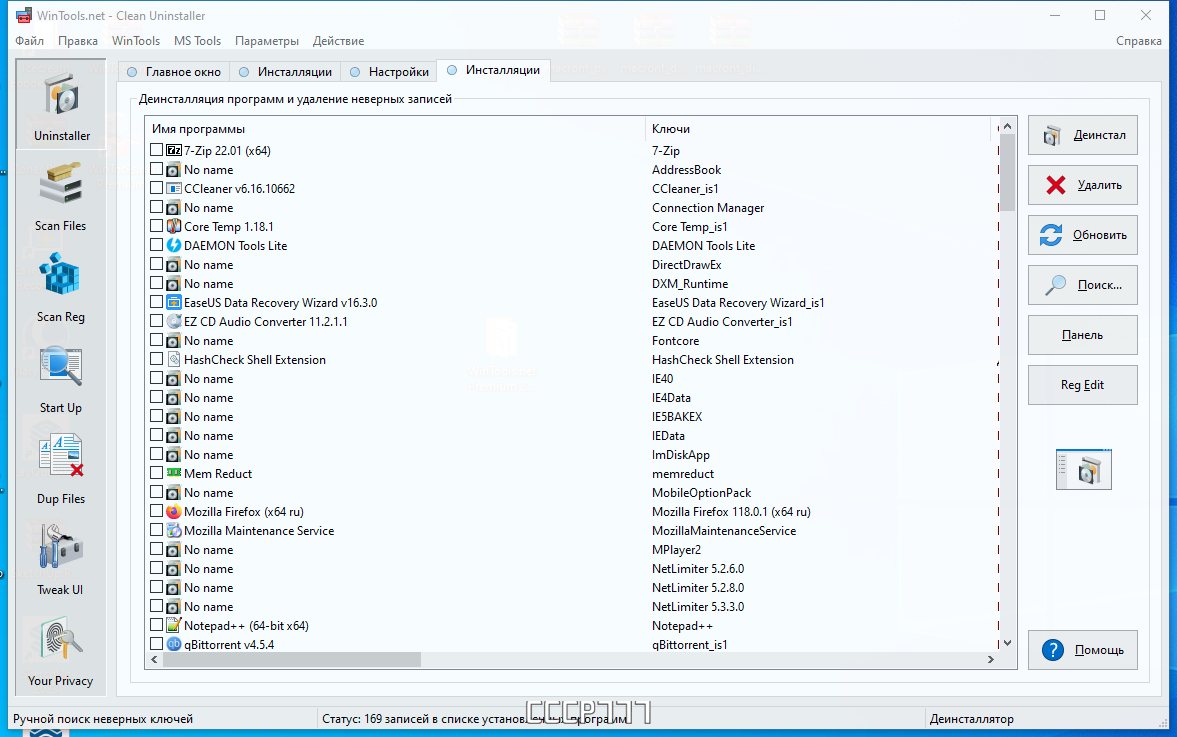
Task: Select the DirectDrawEx key entry
Action: (x=686, y=265)
